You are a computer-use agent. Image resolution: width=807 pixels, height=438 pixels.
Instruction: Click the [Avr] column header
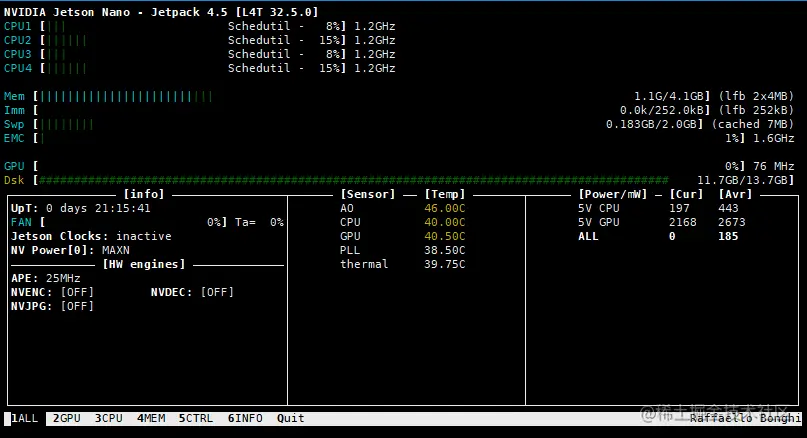coord(735,194)
